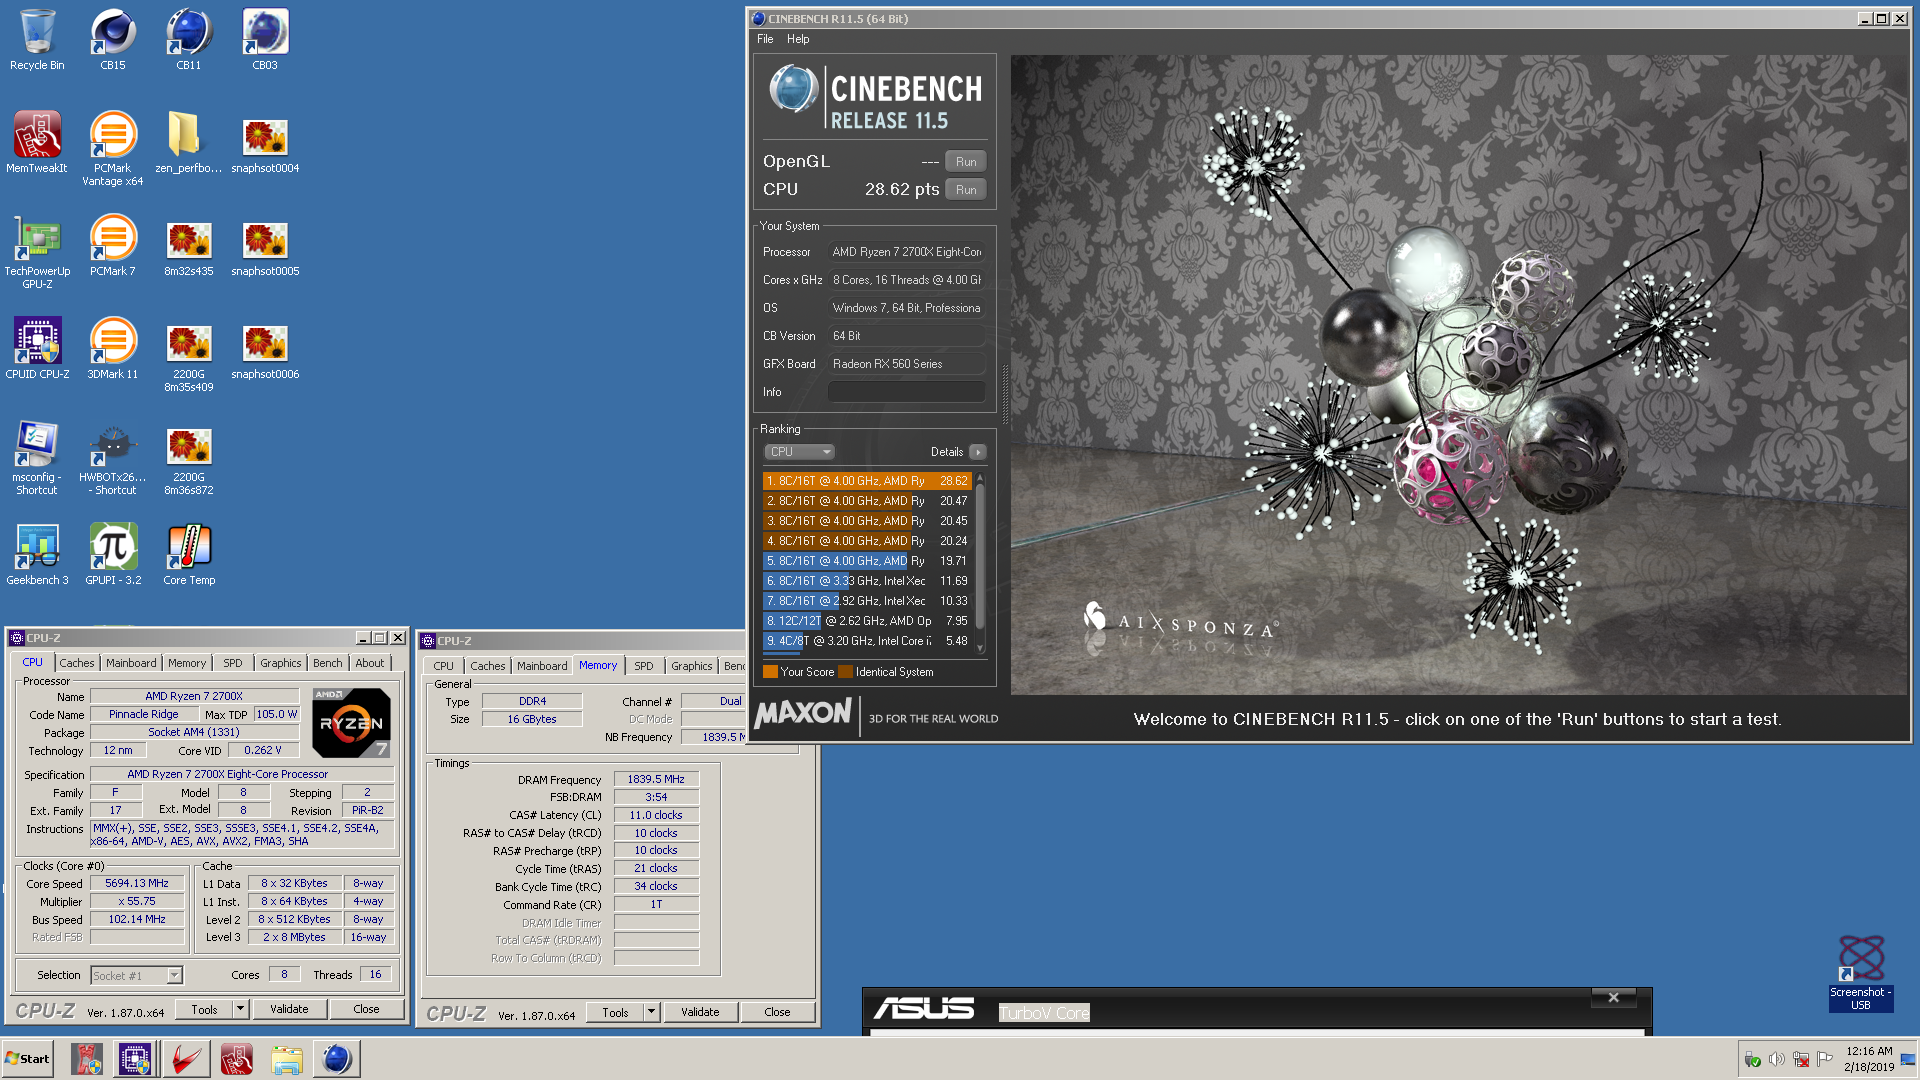
Task: Expand Tools dropdown arrow in right CPU-Z
Action: click(652, 1012)
